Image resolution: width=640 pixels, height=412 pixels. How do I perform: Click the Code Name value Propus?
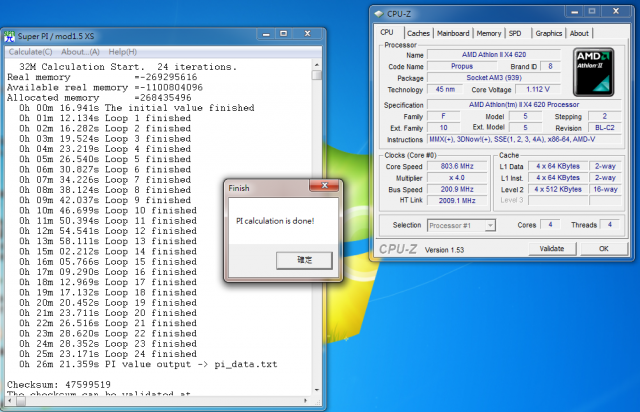[462, 66]
